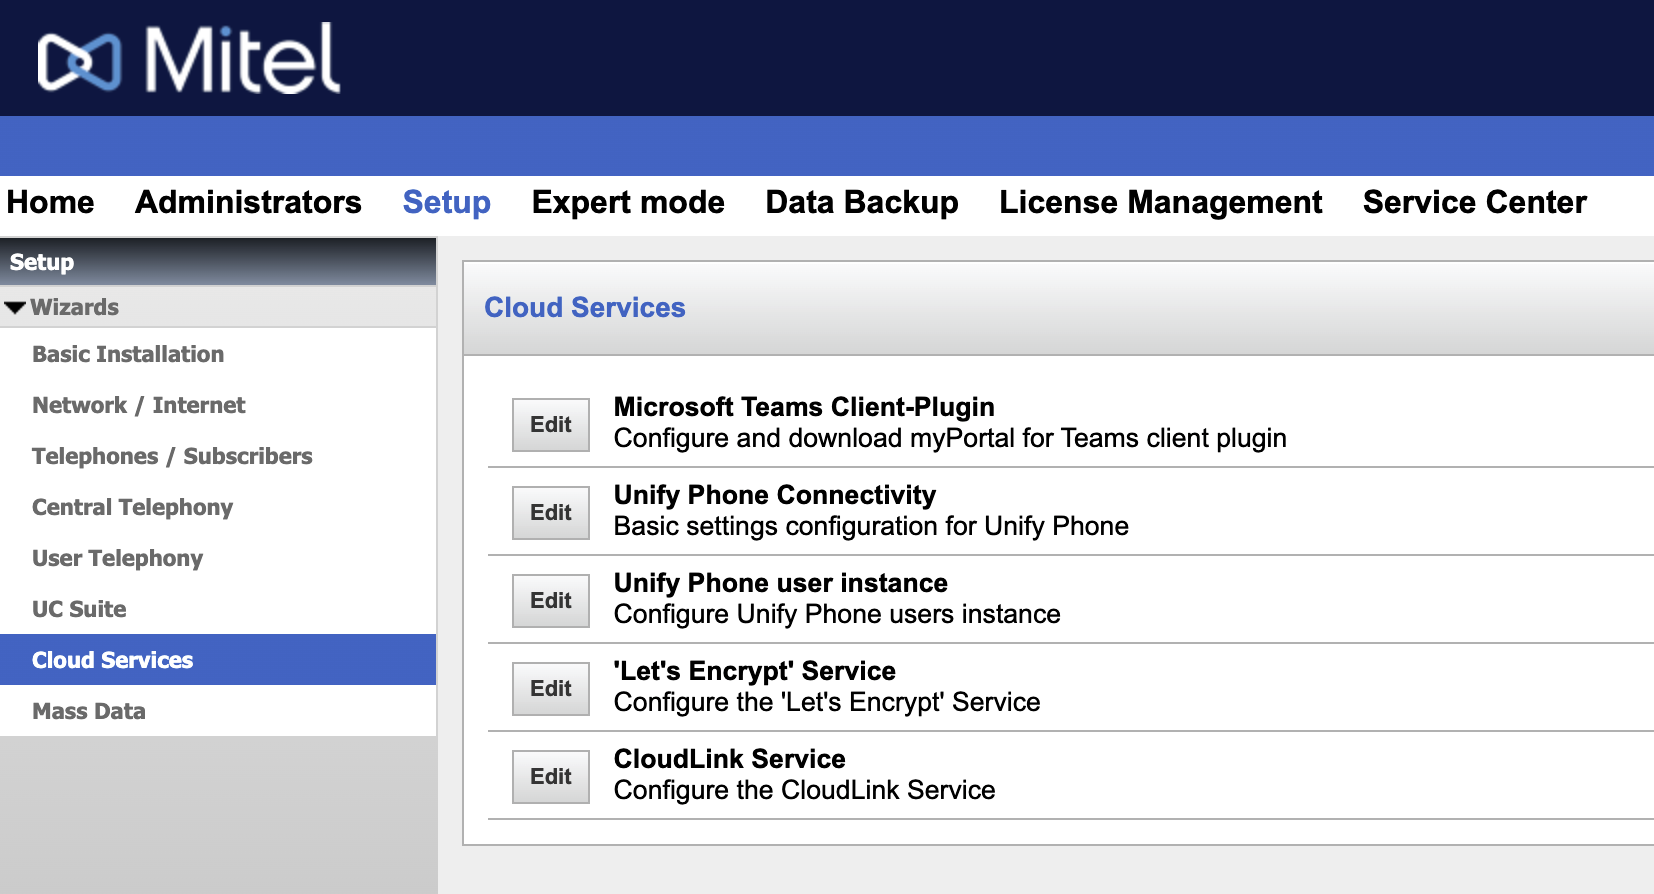Click 'Unify Phone user instance' title text

781,583
